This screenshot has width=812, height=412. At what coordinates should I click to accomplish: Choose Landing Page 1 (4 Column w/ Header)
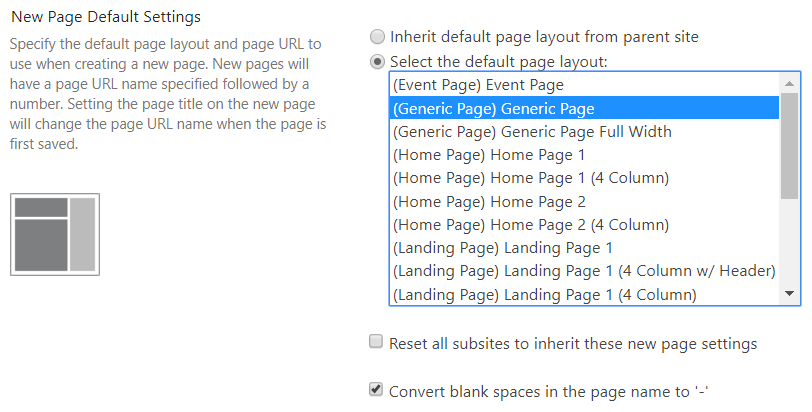point(584,271)
